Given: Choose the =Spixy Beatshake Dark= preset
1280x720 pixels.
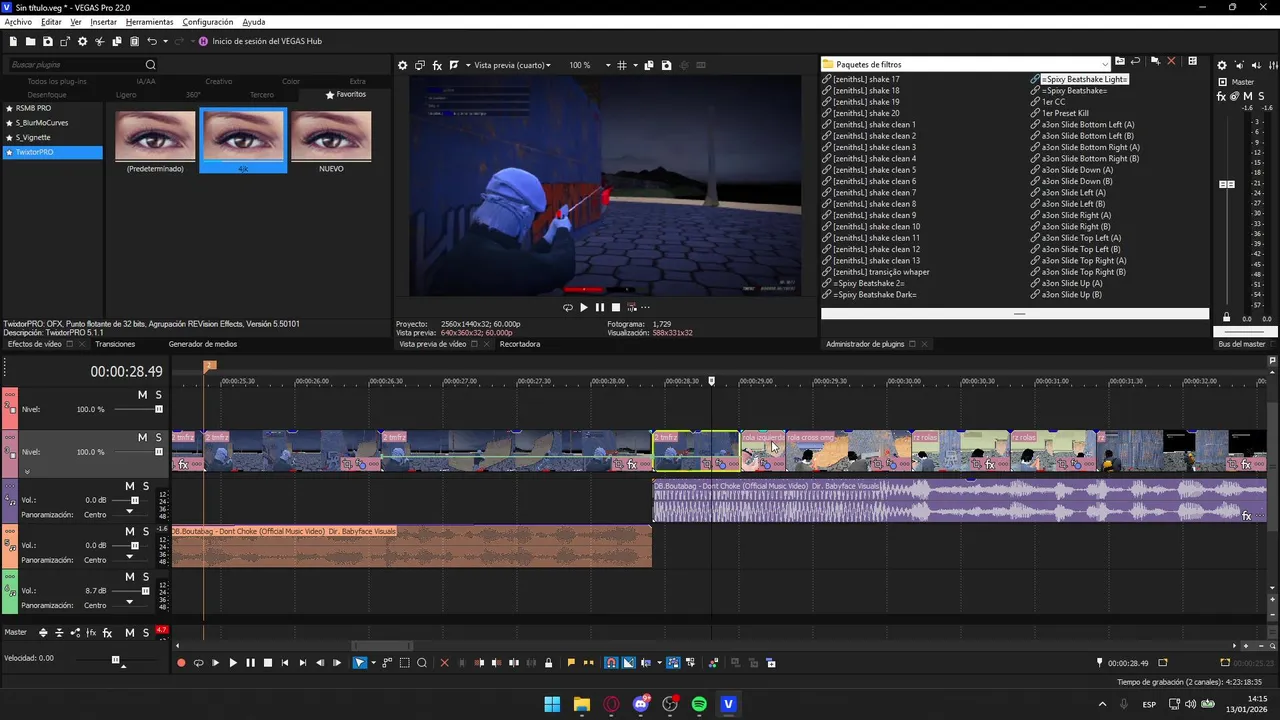Looking at the screenshot, I should 875,295.
